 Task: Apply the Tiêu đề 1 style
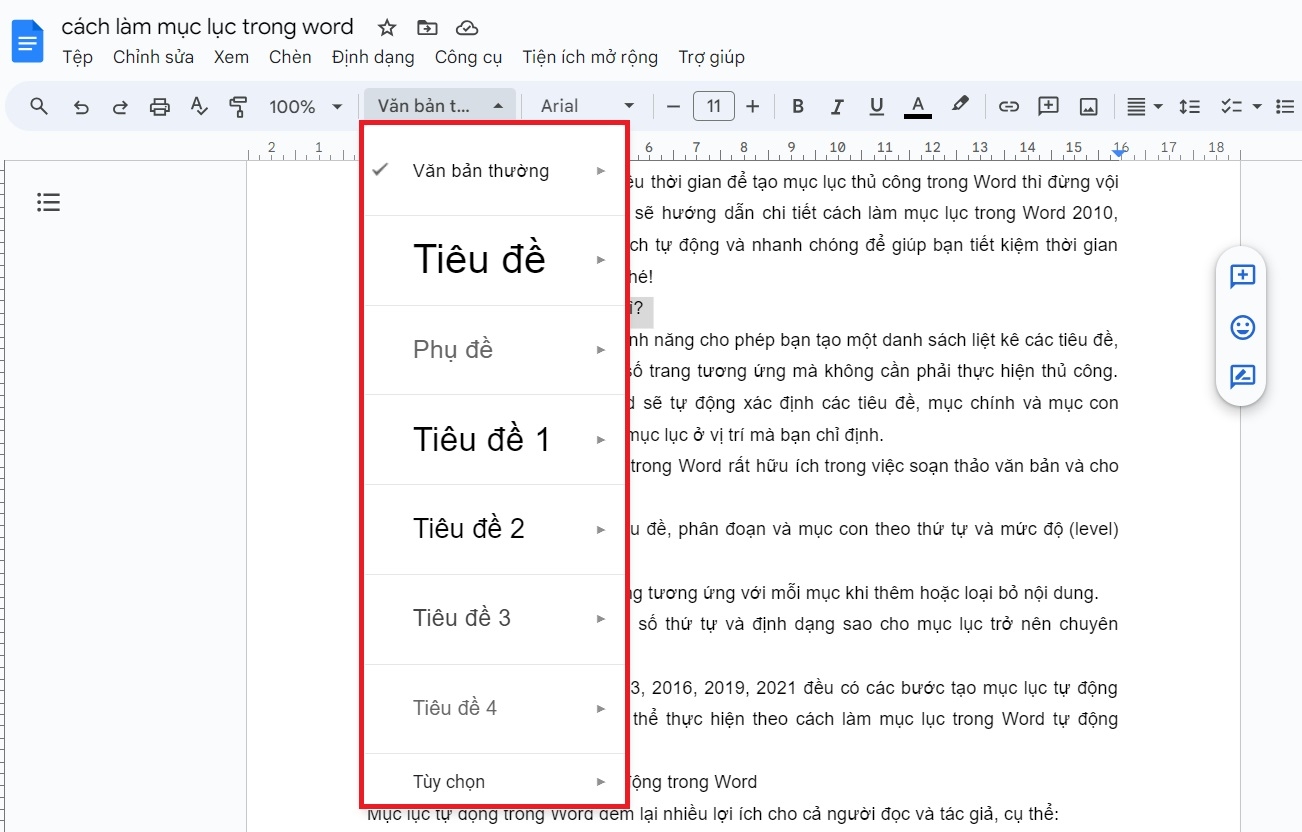495,440
